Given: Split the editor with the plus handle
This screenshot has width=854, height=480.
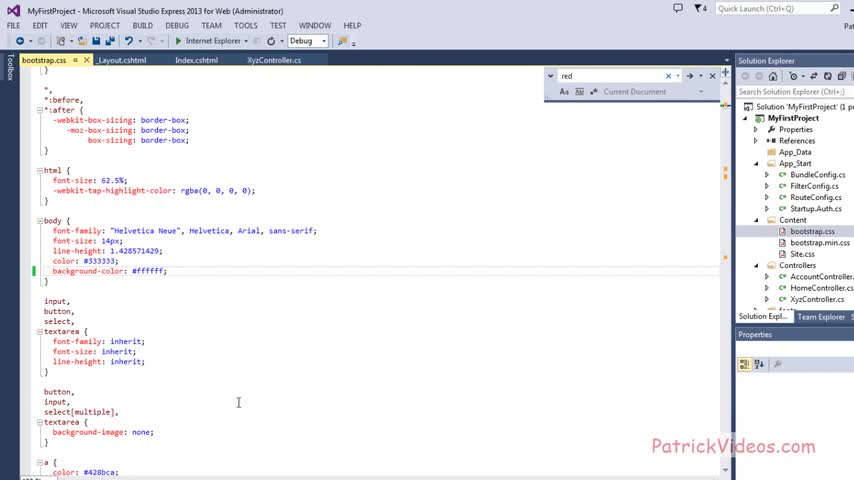Looking at the screenshot, I should [725, 72].
